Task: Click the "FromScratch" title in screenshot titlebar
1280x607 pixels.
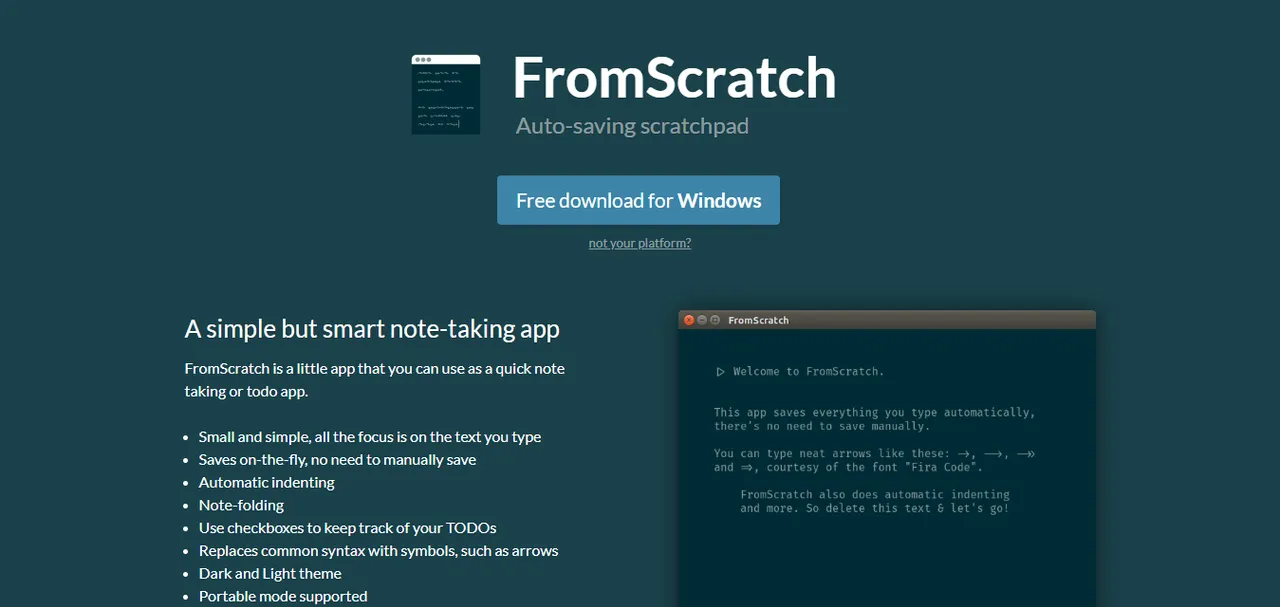Action: [x=758, y=320]
